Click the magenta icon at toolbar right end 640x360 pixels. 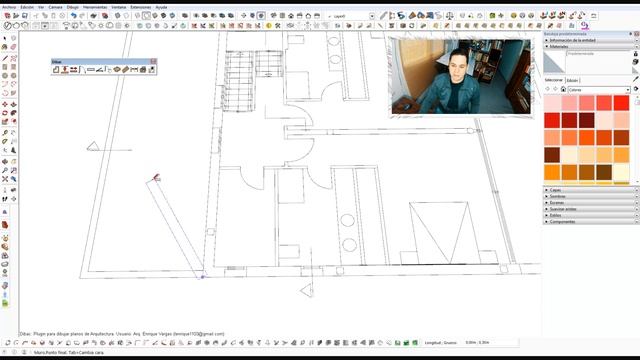[x=585, y=26]
